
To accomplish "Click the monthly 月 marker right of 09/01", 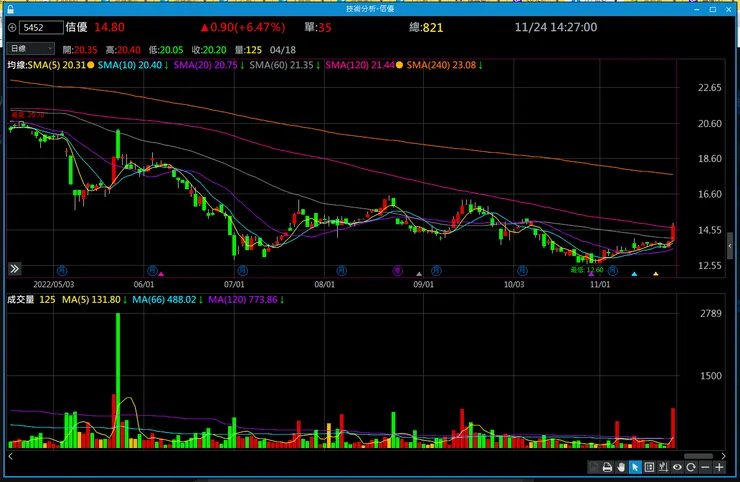I will coord(437,271).
